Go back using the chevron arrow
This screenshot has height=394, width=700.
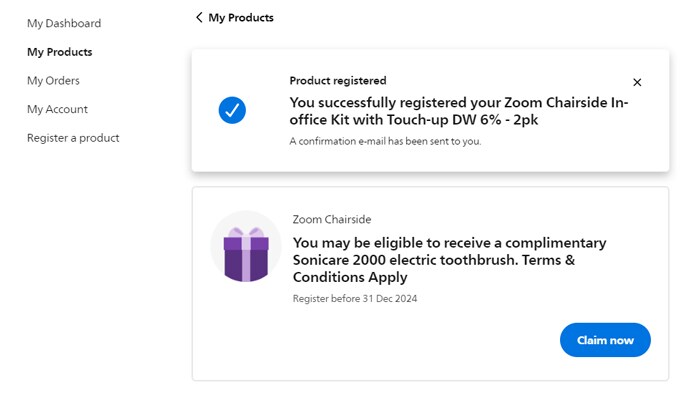[199, 17]
